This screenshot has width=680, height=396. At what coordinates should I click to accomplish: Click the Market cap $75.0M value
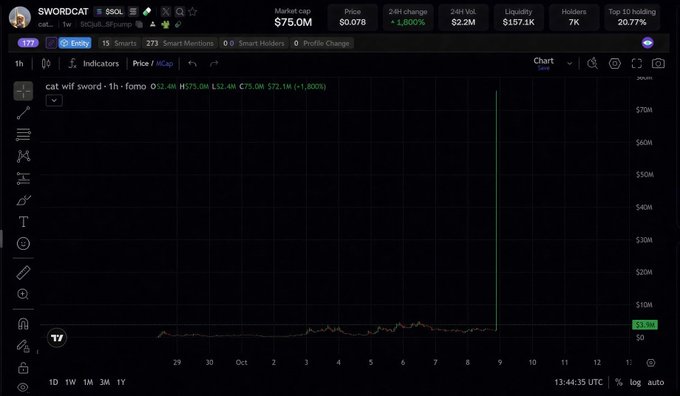(x=293, y=23)
